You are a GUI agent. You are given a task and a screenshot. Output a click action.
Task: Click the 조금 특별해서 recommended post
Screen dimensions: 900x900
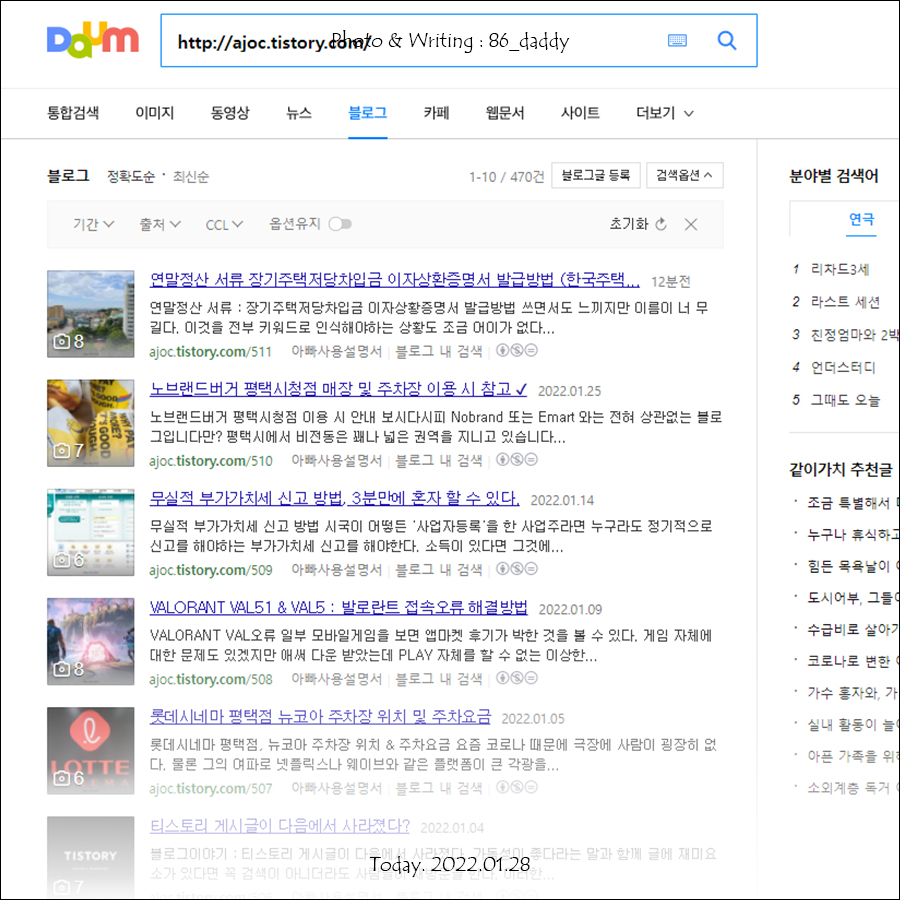852,503
